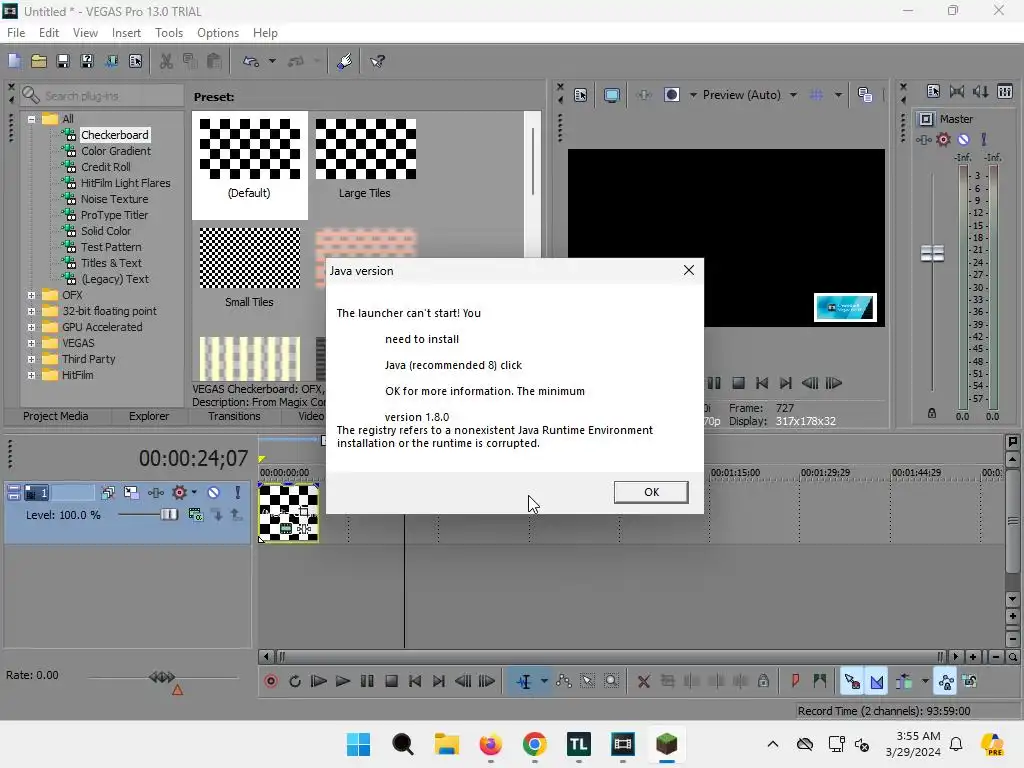Switch to the Transitions tab
1024x768 pixels.
tap(234, 416)
